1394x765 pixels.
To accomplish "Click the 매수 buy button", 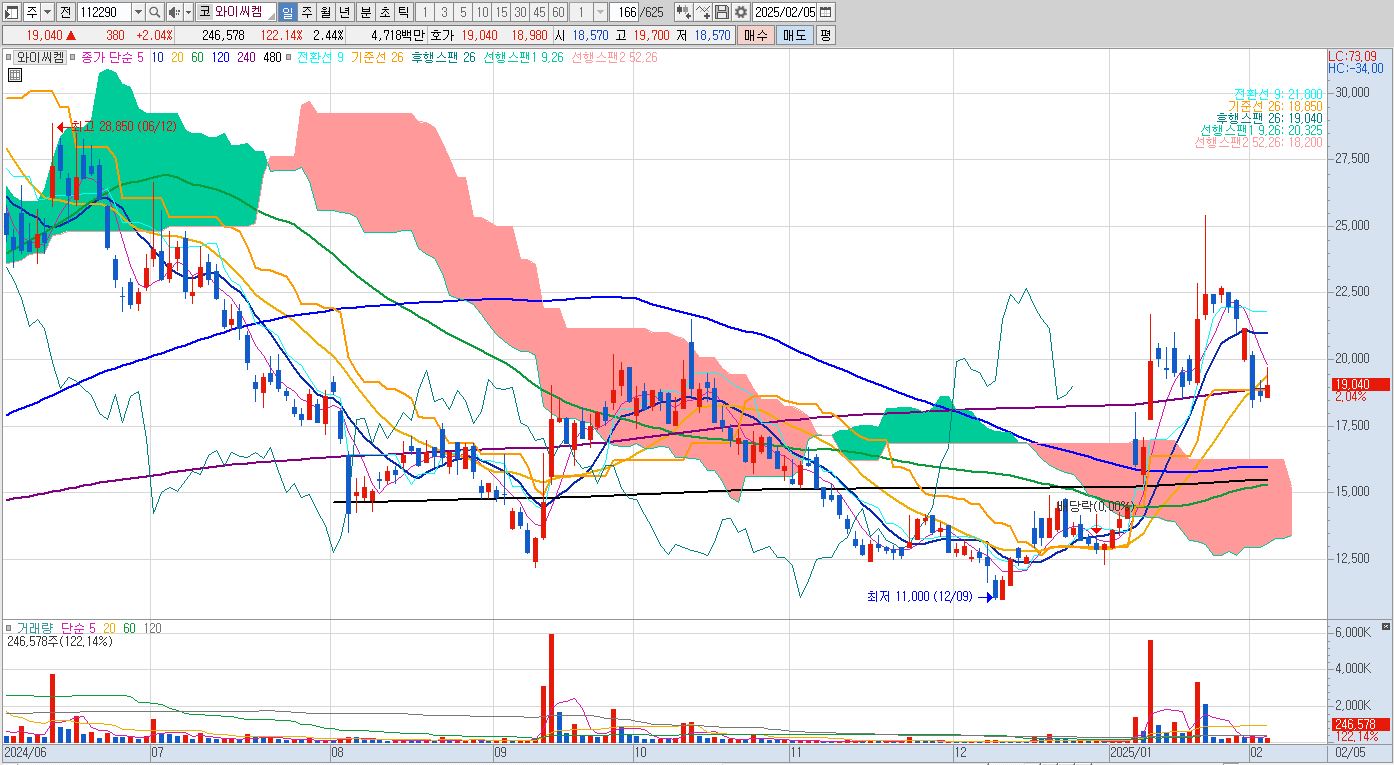I will [755, 35].
